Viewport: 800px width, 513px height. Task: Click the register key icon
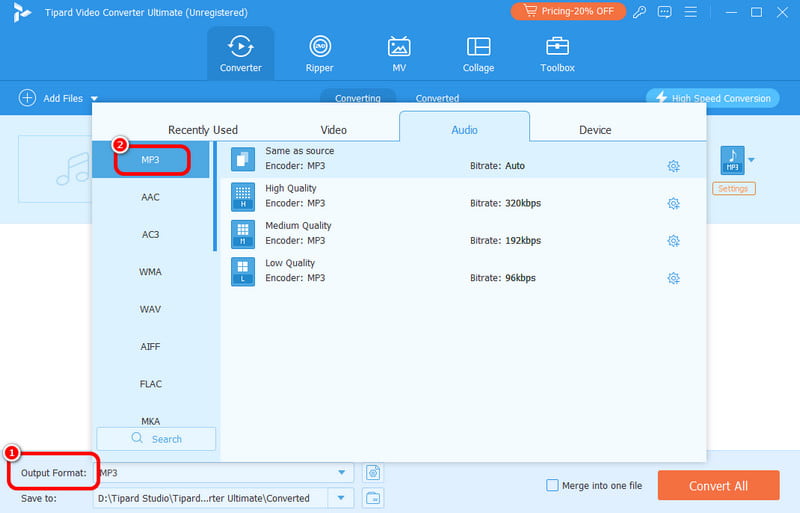(639, 12)
